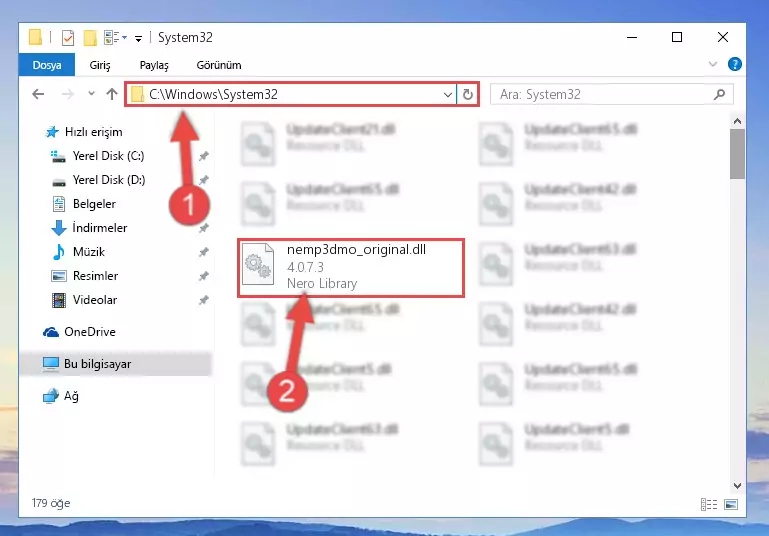This screenshot has height=536, width=769.
Task: Click the Bu bilgisayar computer icon
Action: 51,364
